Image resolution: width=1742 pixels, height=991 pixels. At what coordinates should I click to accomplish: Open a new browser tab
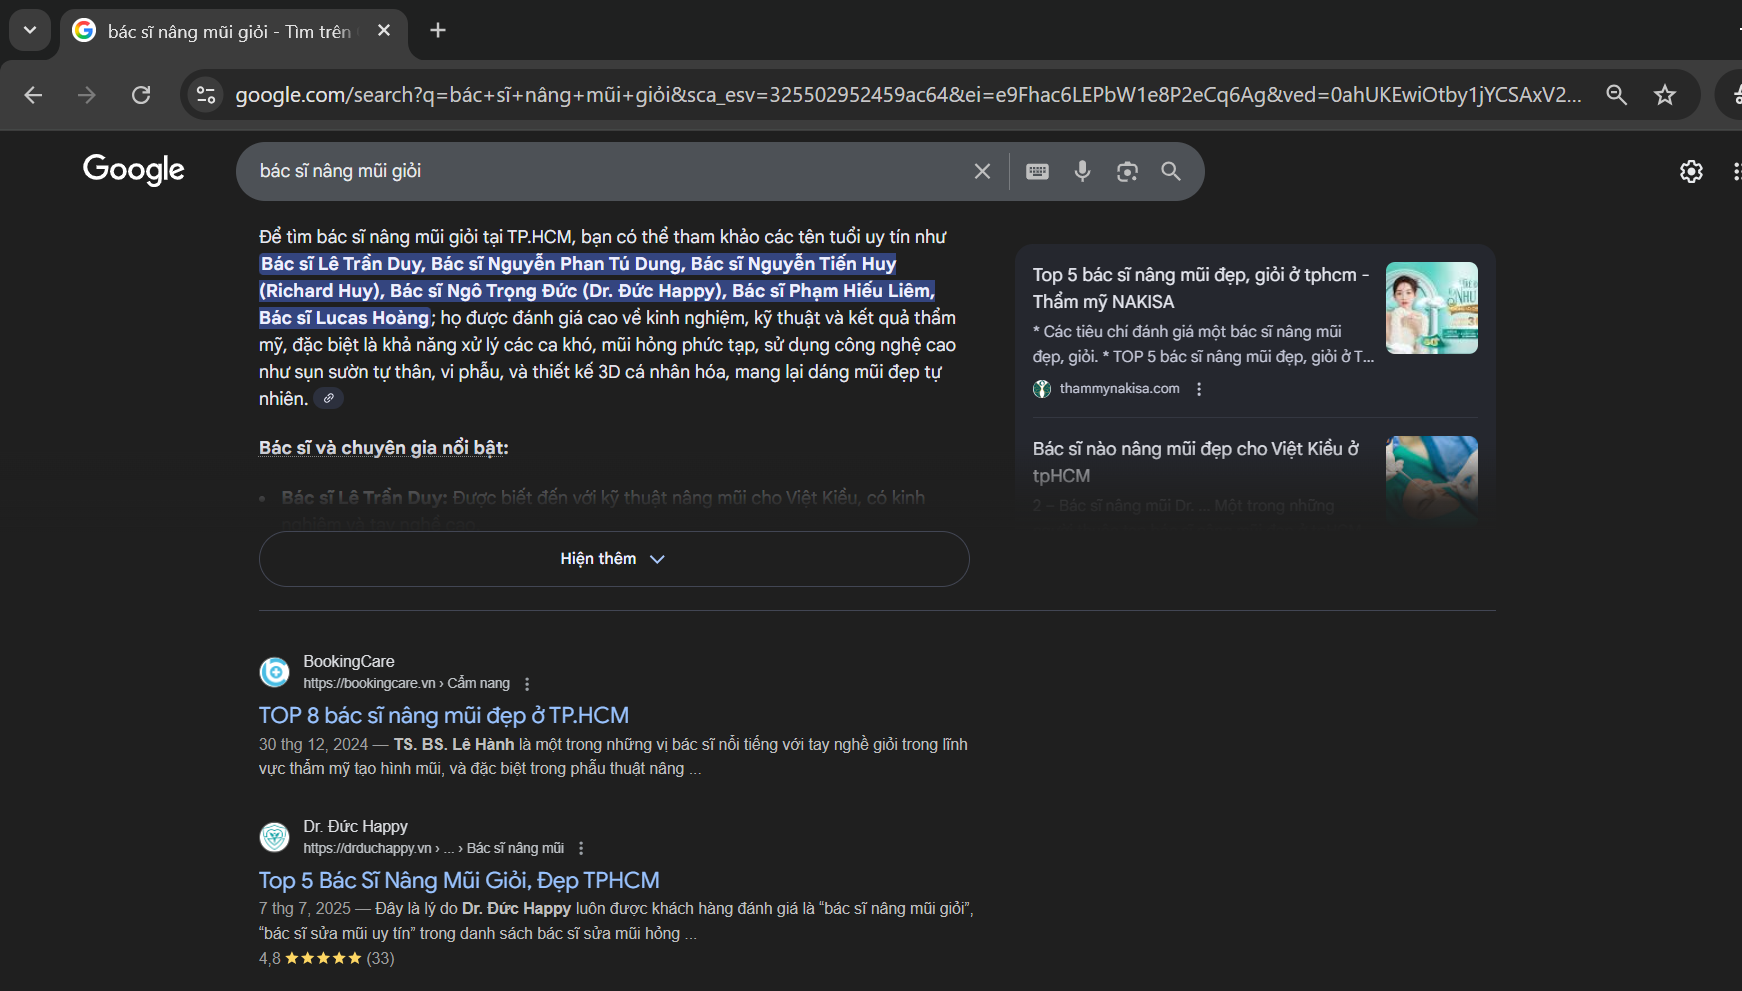click(x=438, y=30)
